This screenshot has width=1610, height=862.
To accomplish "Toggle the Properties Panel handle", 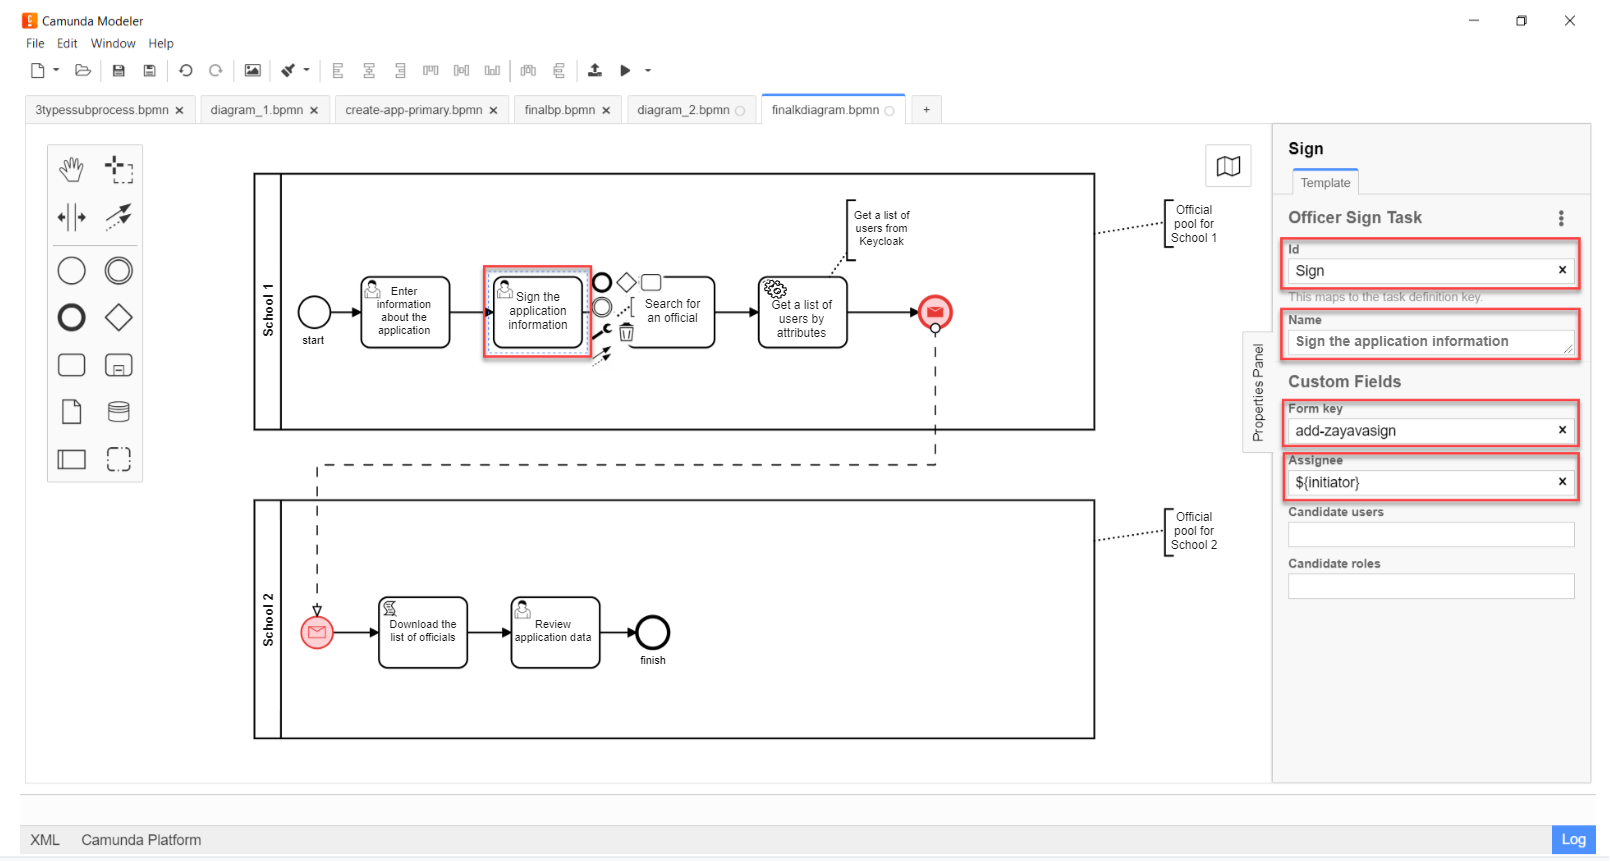I will click(x=1257, y=392).
